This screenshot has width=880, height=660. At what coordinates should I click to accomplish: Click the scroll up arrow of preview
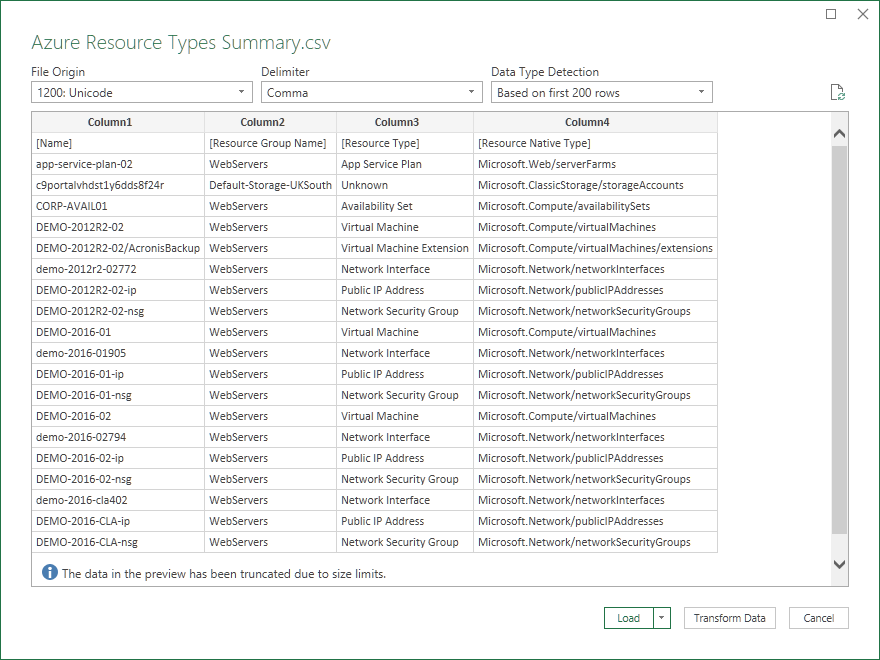[x=840, y=134]
